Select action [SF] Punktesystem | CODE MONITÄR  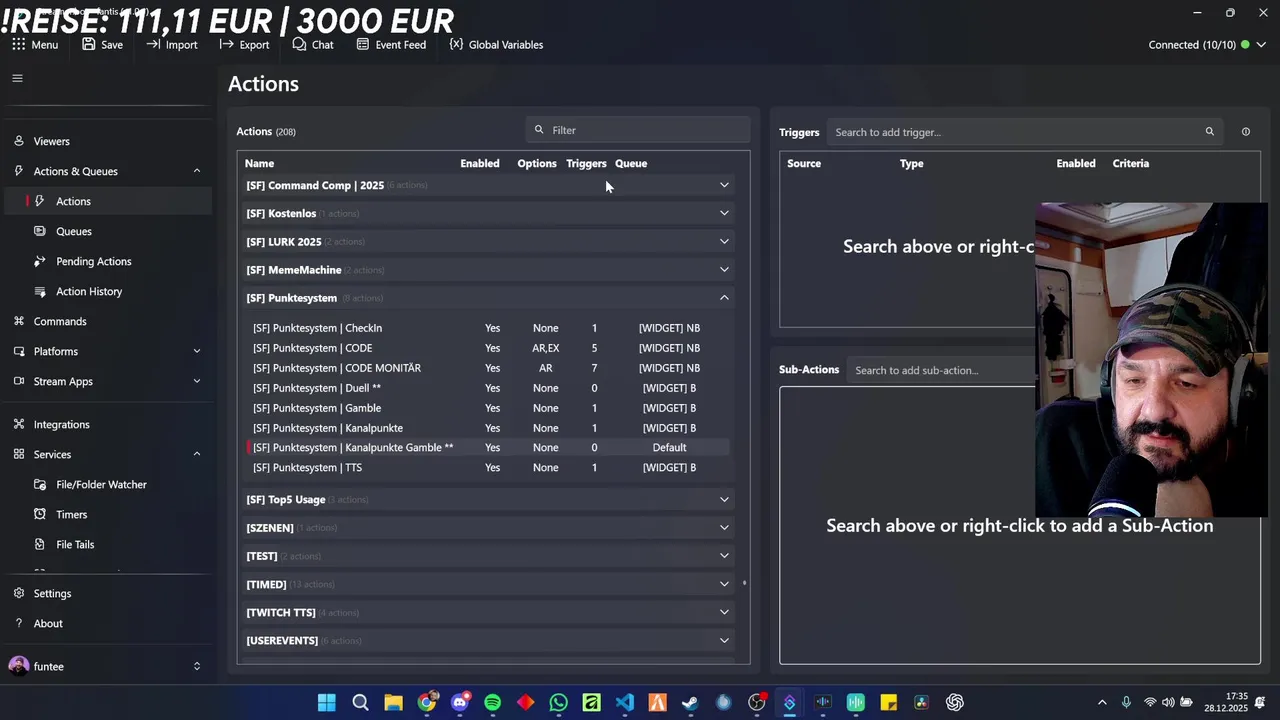pos(488,368)
